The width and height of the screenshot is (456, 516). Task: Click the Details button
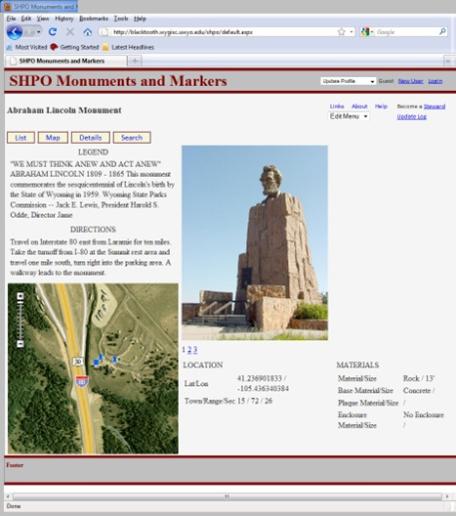tap(90, 138)
